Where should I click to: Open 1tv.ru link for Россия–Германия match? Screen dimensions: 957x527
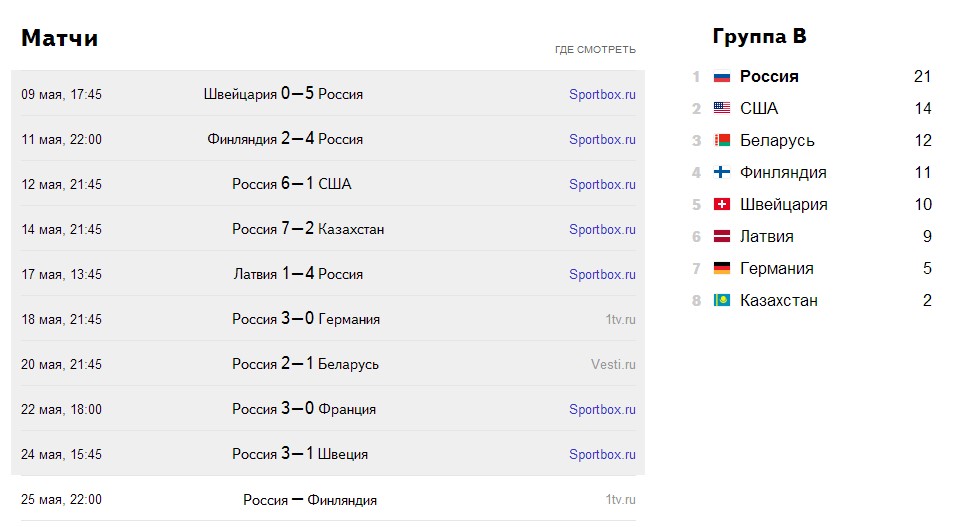pyautogui.click(x=620, y=319)
